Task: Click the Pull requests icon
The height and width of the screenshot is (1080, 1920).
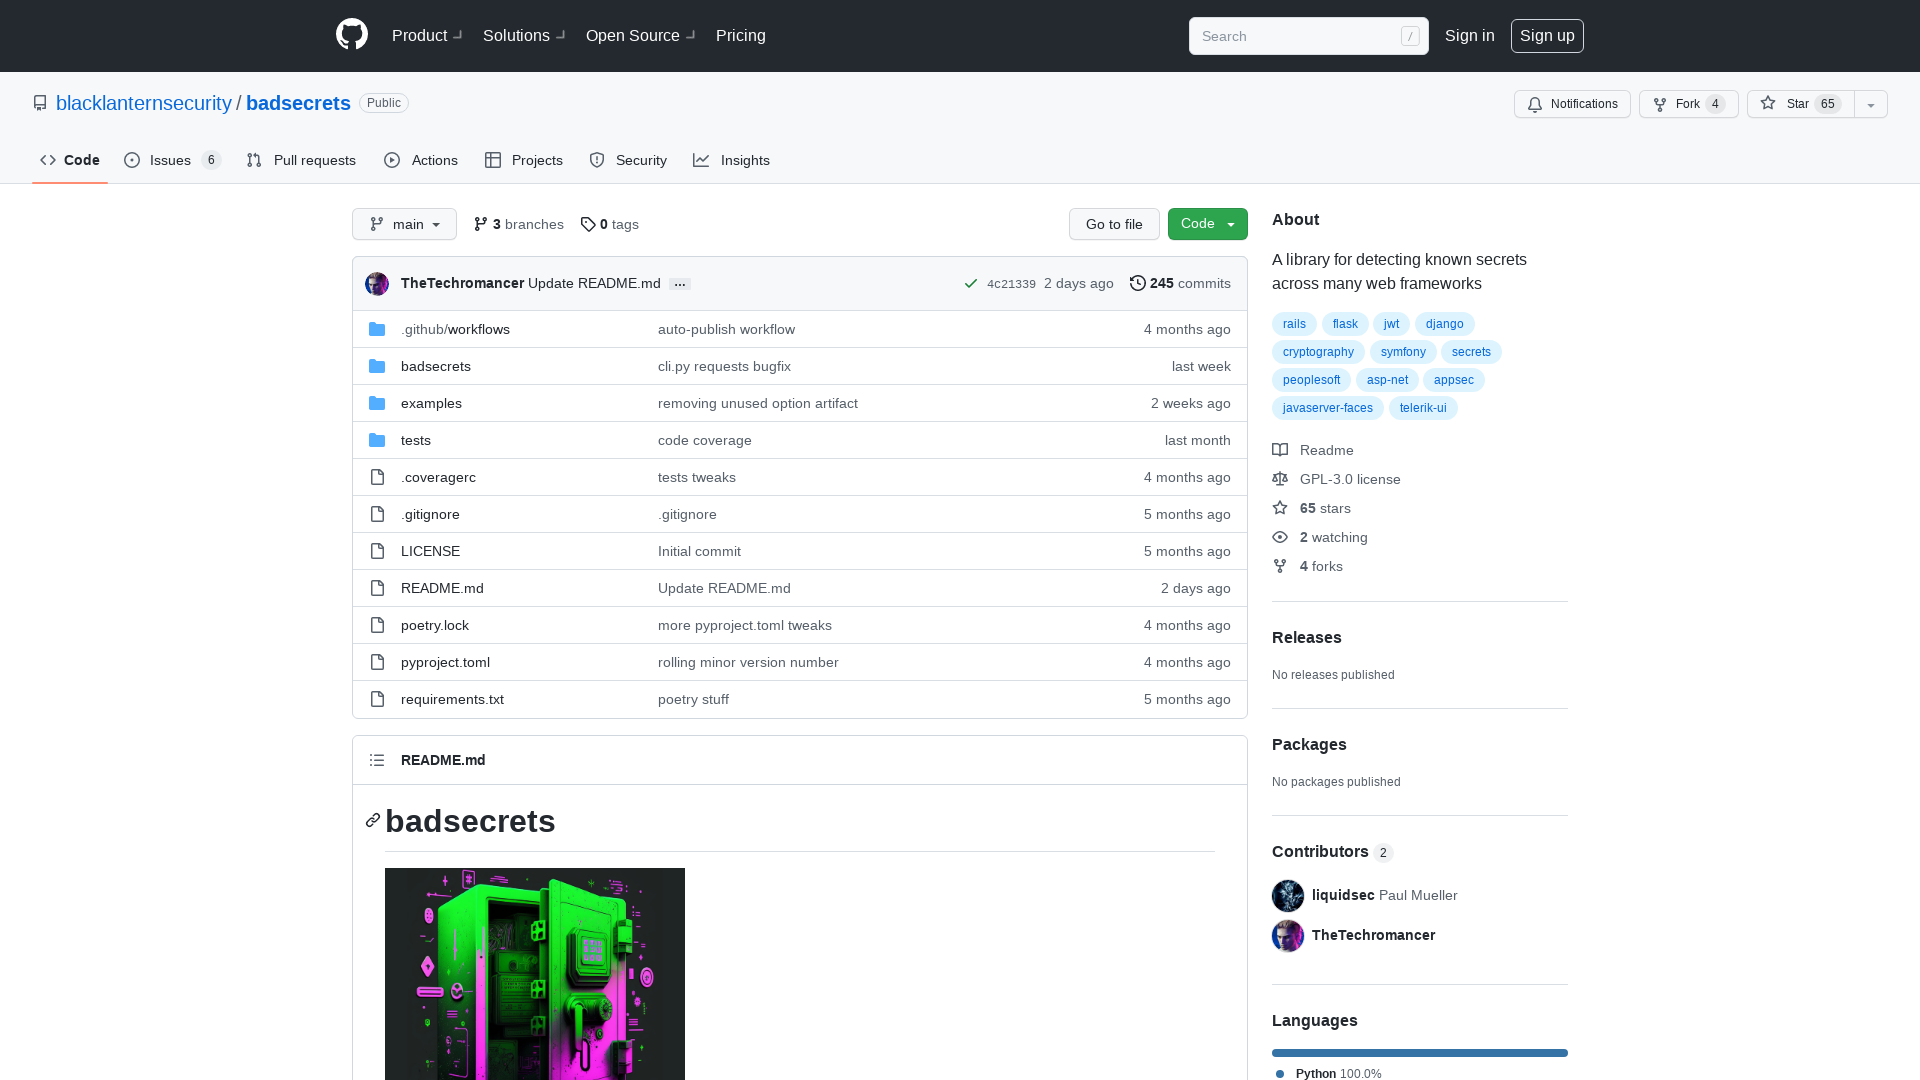Action: click(253, 160)
